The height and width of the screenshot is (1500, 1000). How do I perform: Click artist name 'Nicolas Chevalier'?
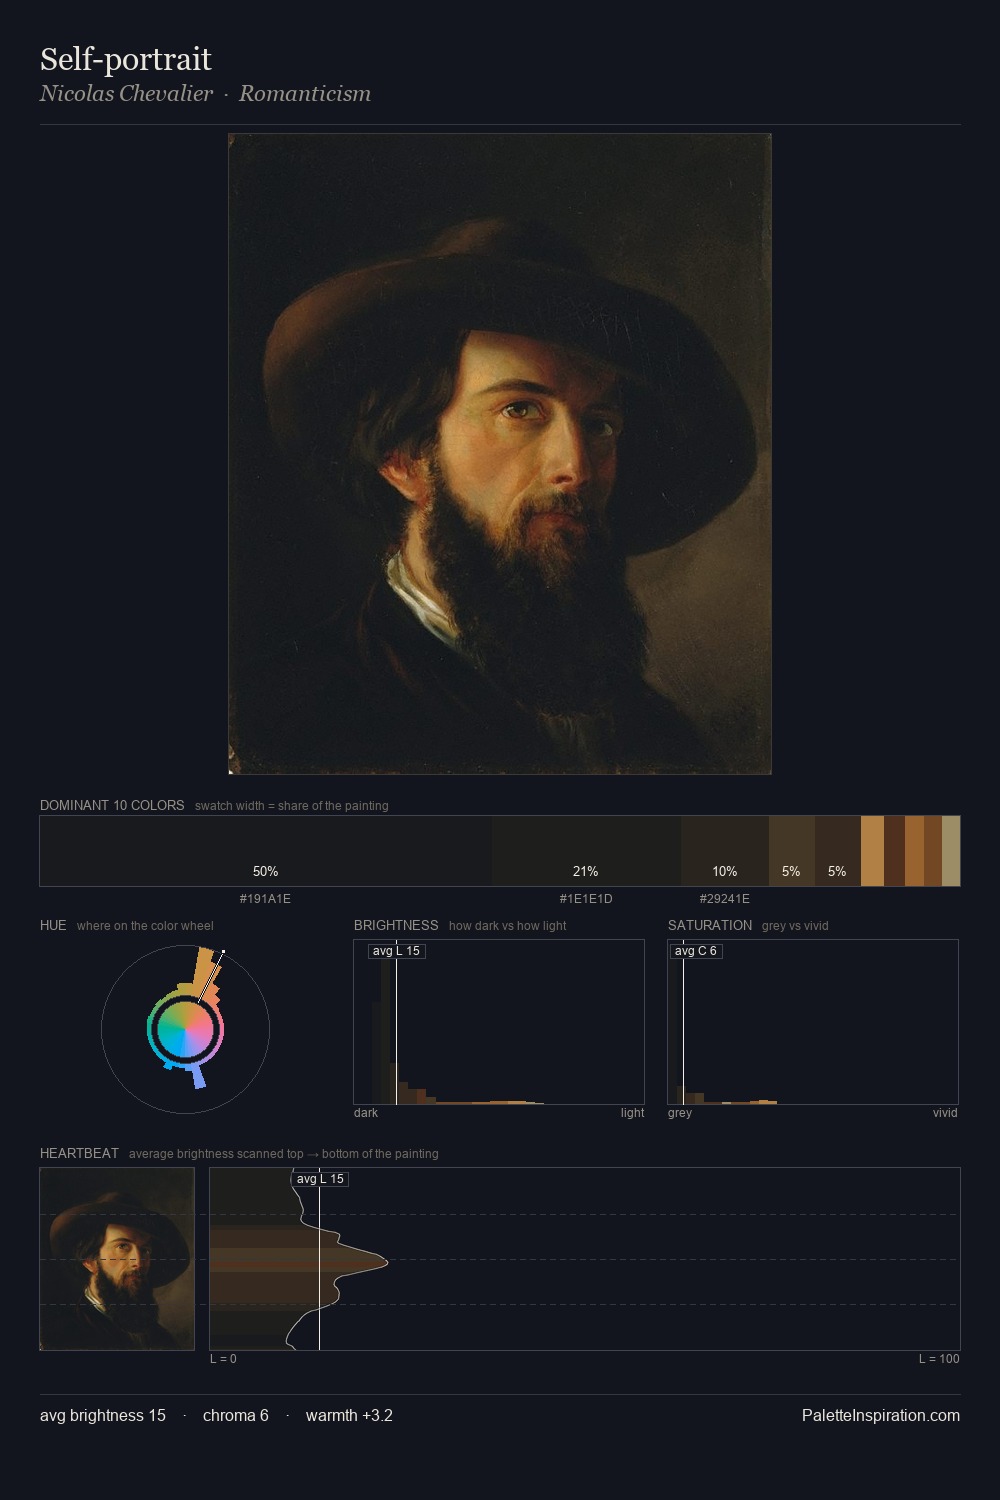coord(126,94)
